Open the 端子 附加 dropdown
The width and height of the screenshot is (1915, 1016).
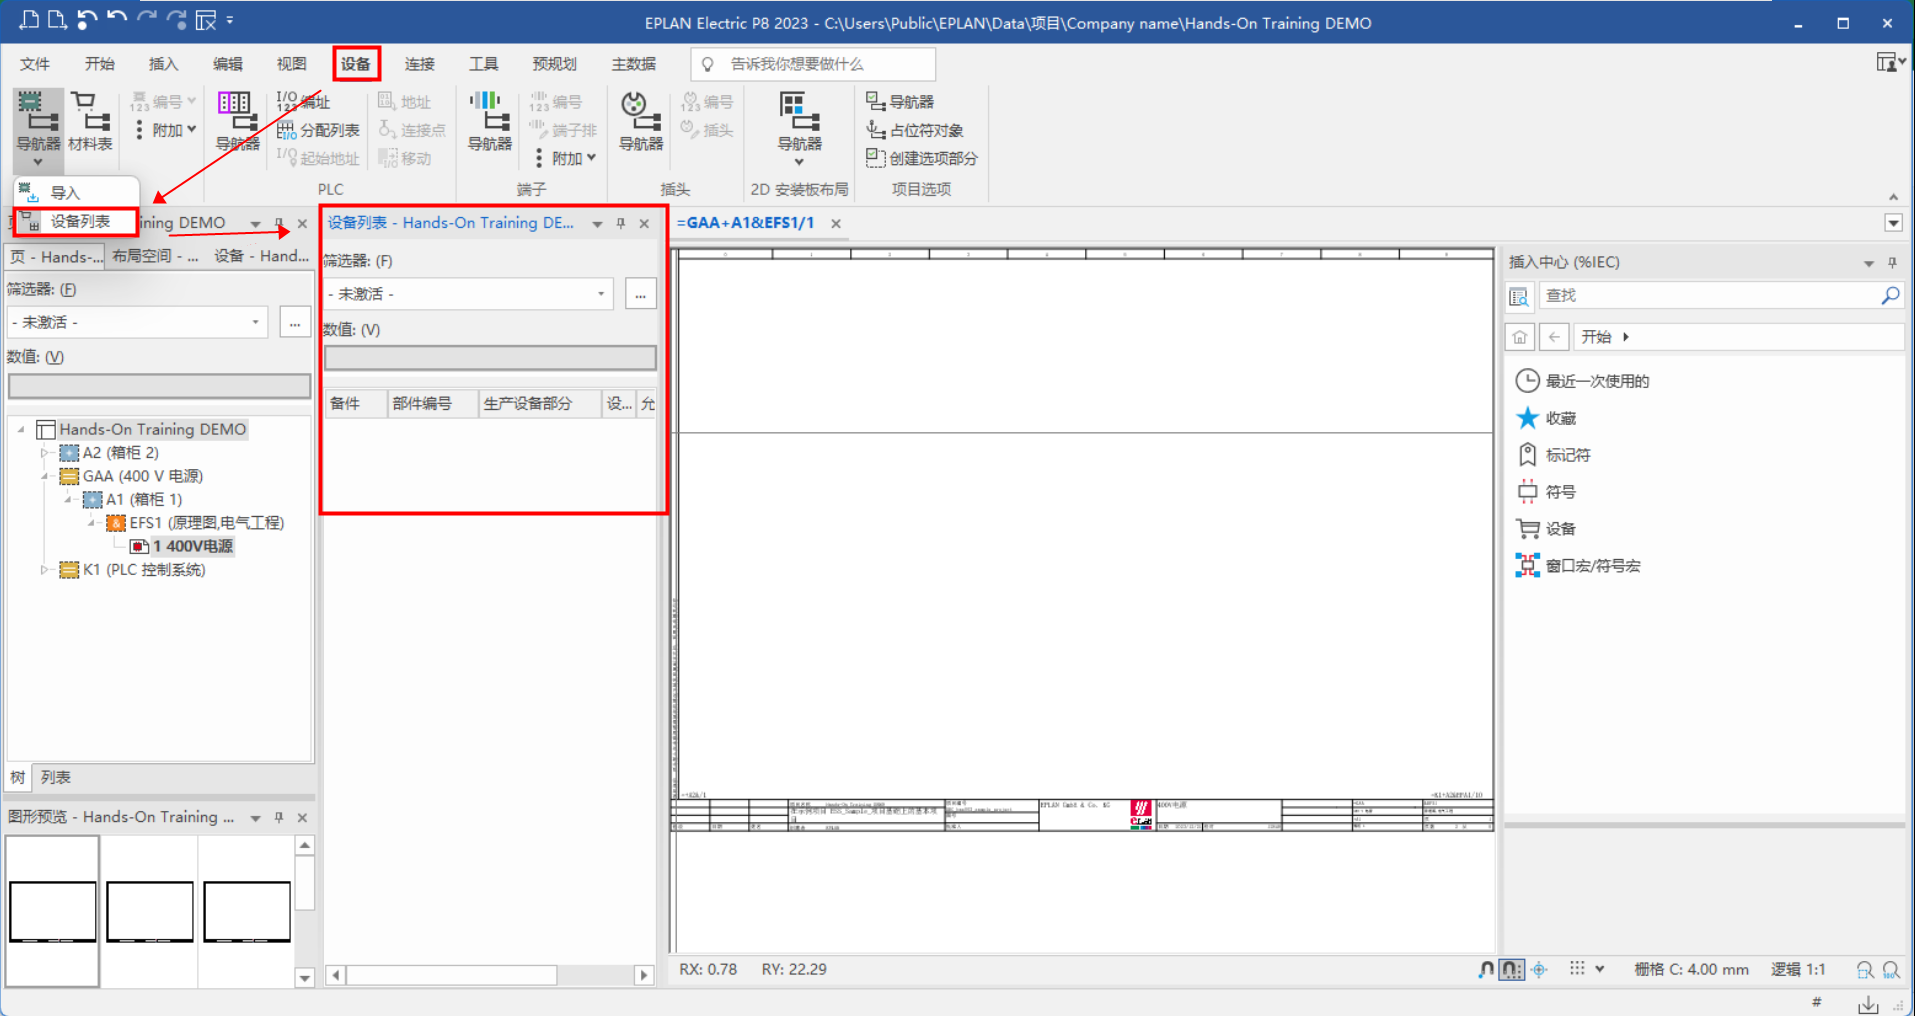pyautogui.click(x=565, y=158)
